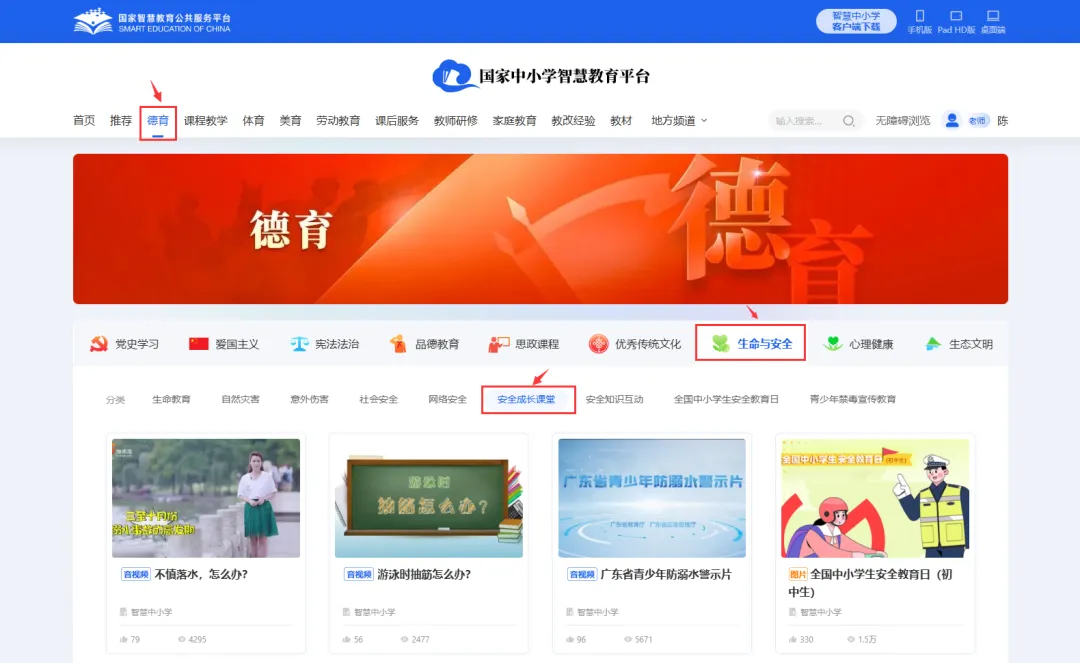Viewport: 1080px width, 663px height.
Task: Like the 不慎落水 card with 79 likes
Action: [x=124, y=640]
